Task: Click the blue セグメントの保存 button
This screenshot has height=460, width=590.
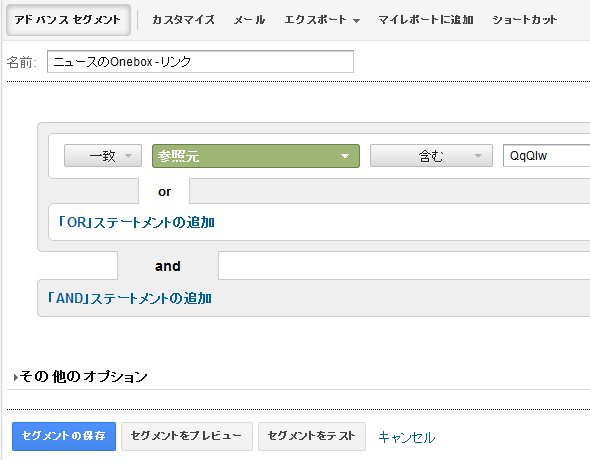Action: [64, 436]
